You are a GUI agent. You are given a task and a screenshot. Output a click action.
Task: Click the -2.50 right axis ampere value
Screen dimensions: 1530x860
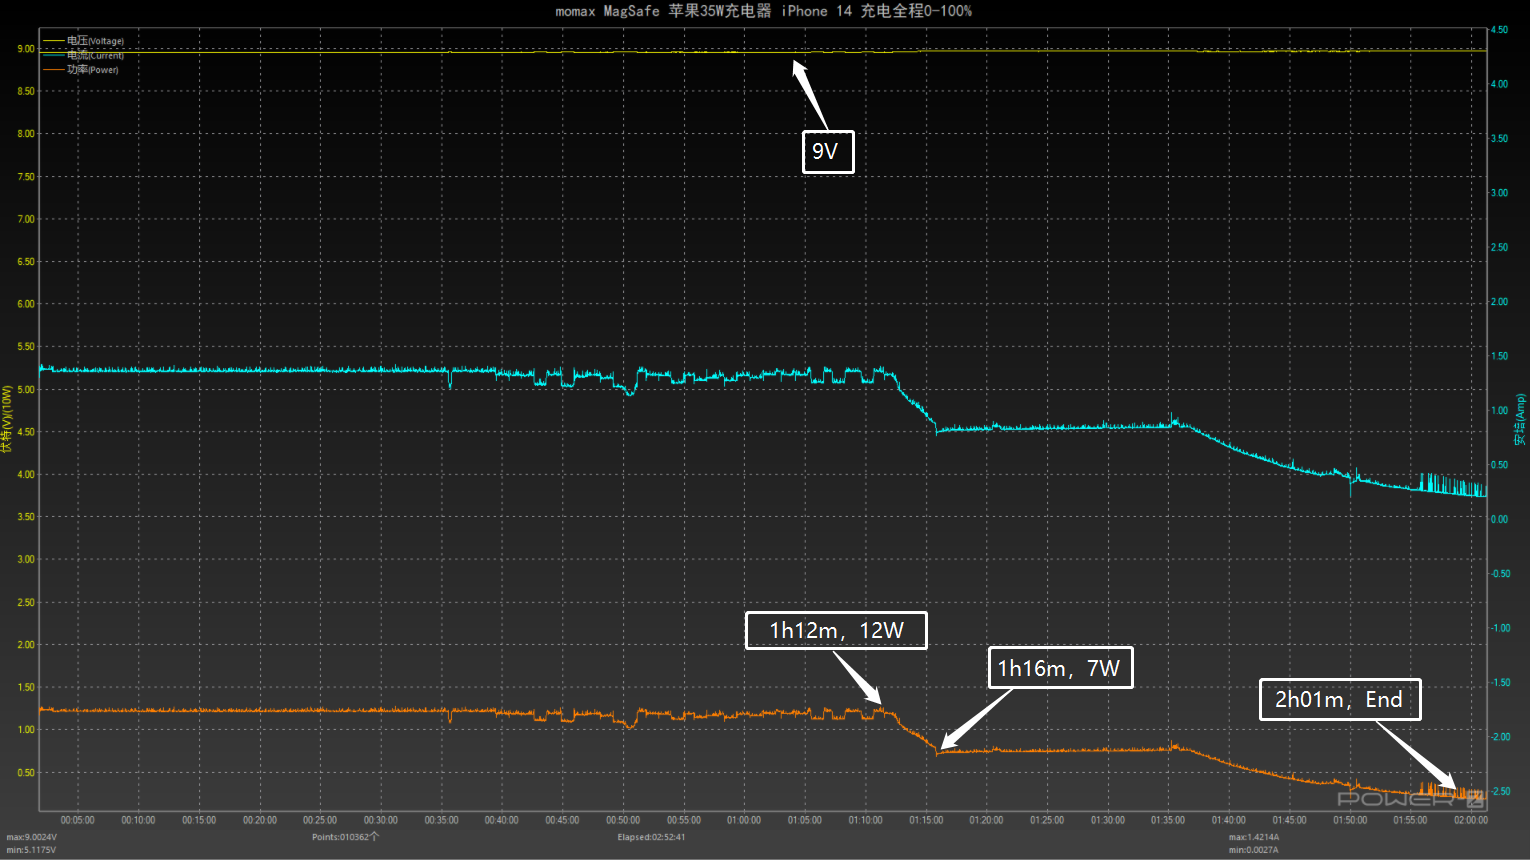tap(1500, 791)
